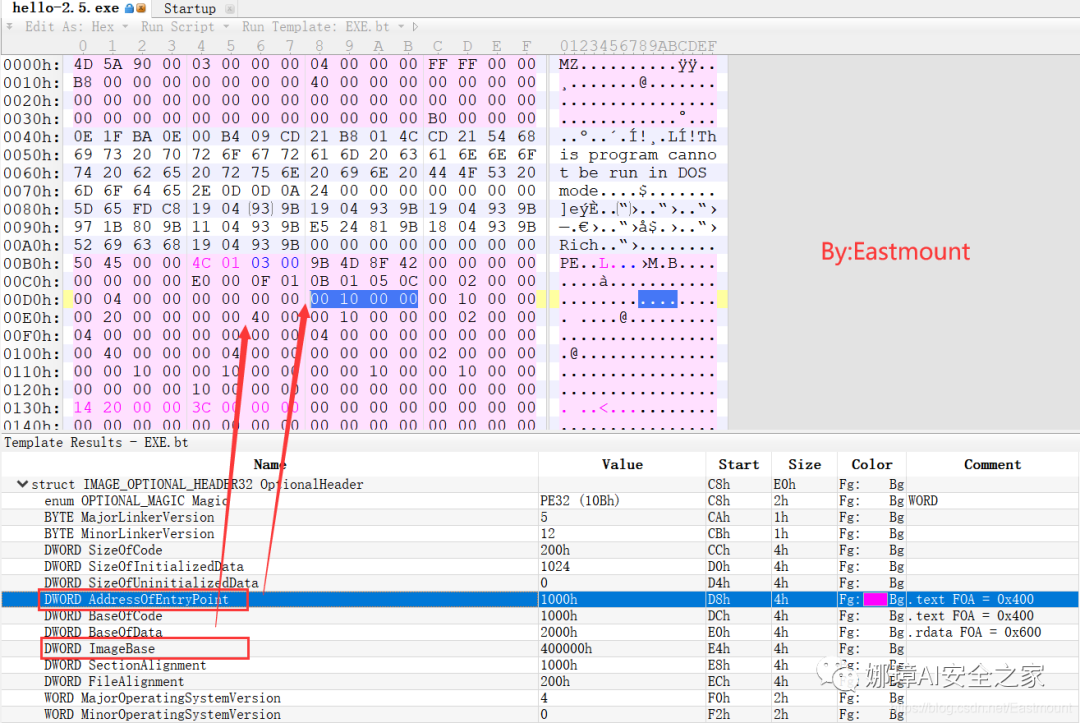Select the DWORD AddressOfEntryPoint row
Viewport: 1080px width, 723px height.
point(540,599)
